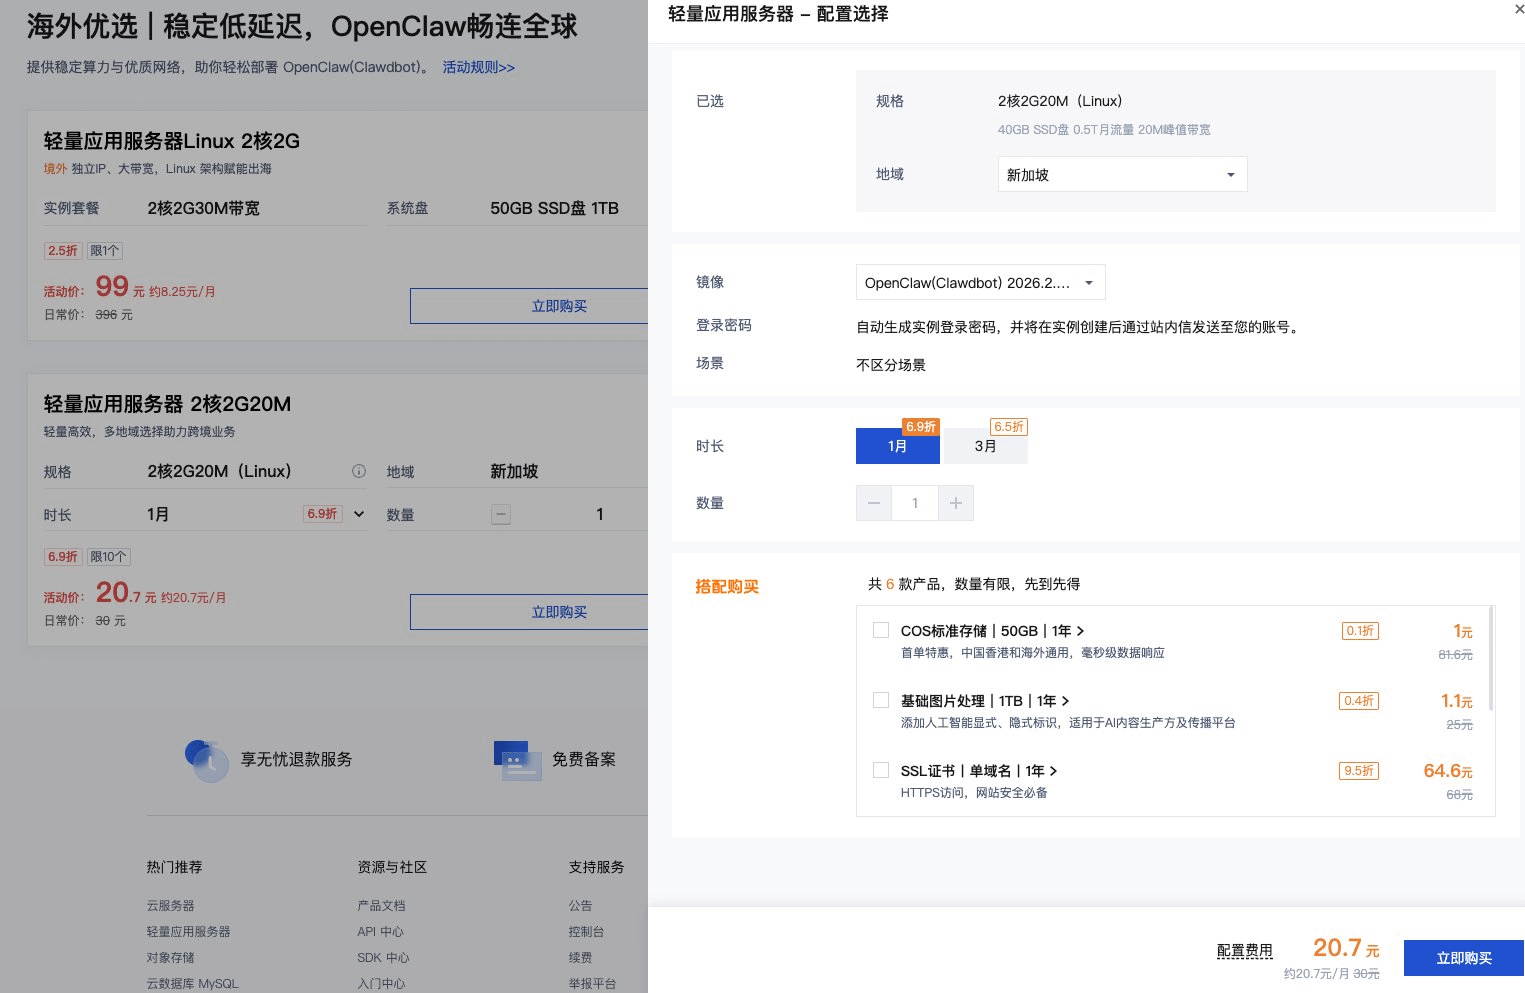
Task: Click the 不区分场景 scene value
Action: pos(891,365)
